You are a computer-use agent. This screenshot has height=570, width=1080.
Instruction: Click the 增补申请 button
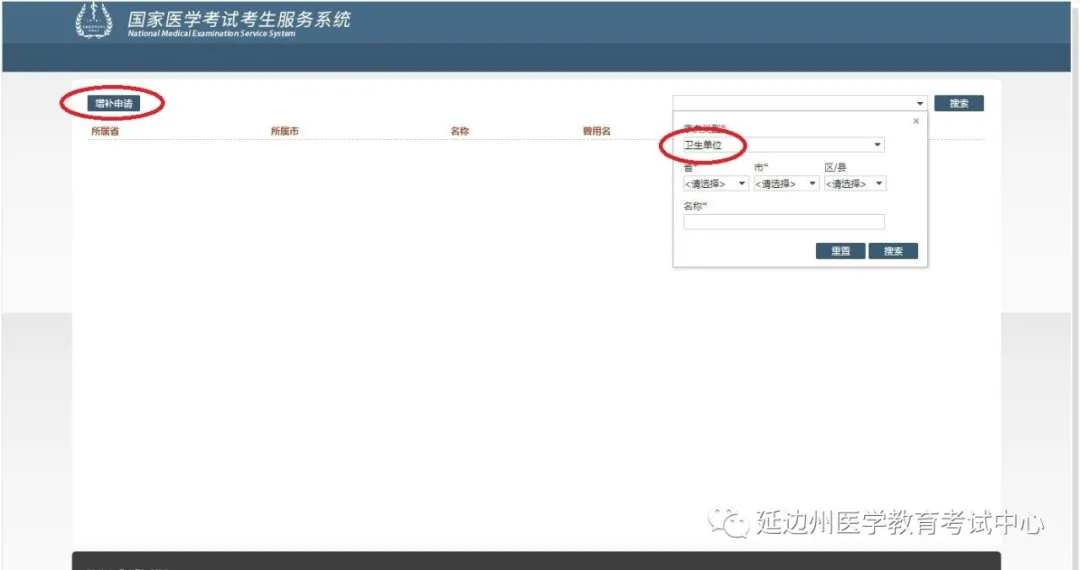click(112, 103)
